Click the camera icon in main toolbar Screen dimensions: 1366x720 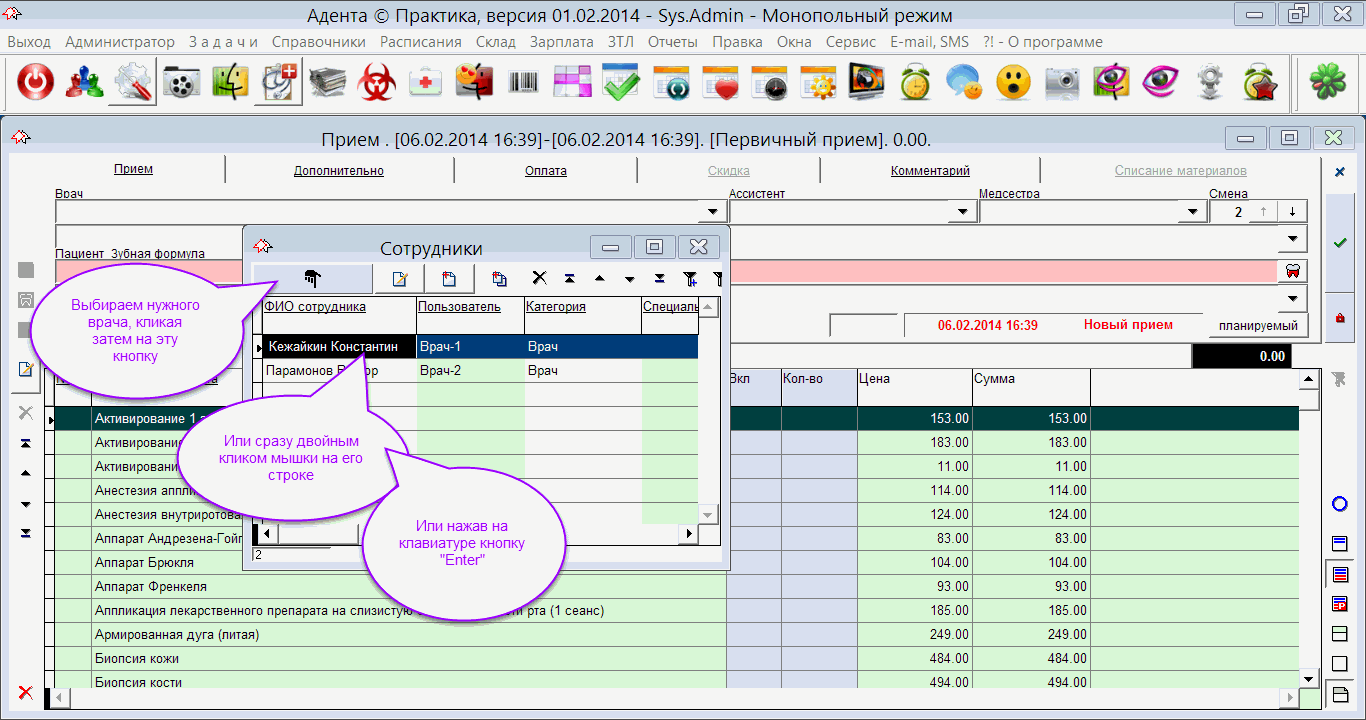[x=1061, y=82]
